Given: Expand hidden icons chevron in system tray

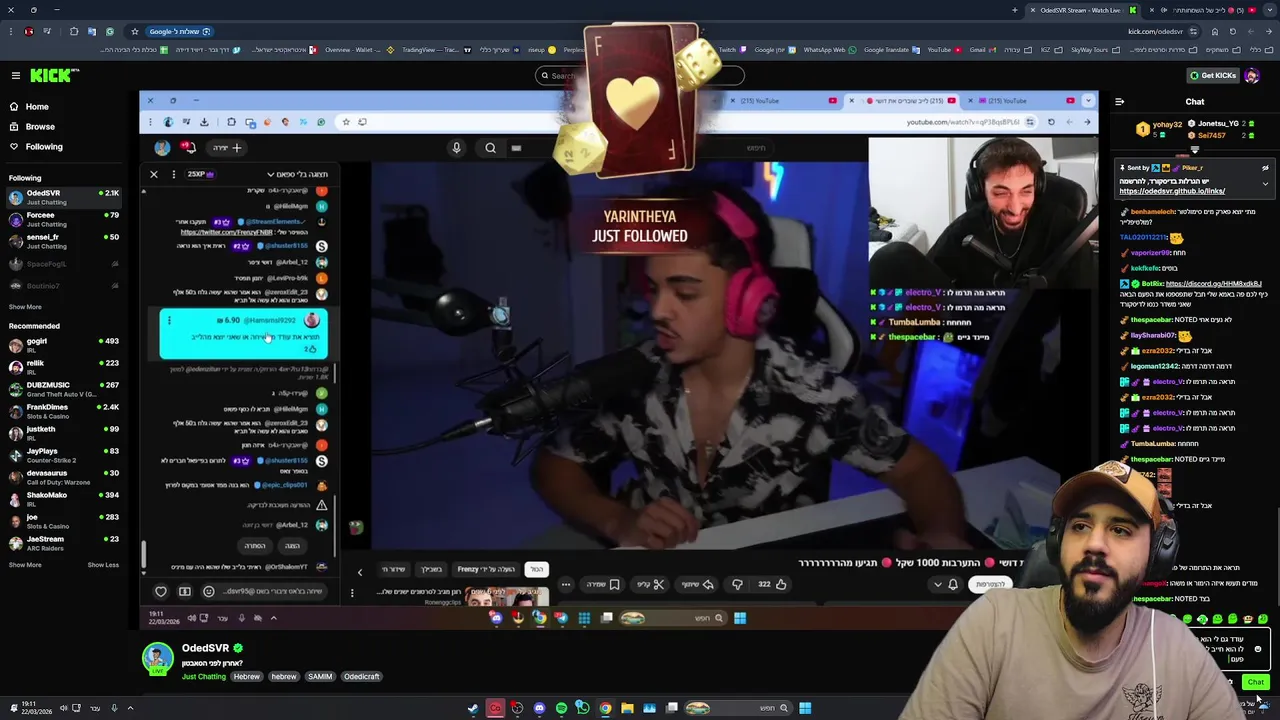Looking at the screenshot, I should point(130,708).
